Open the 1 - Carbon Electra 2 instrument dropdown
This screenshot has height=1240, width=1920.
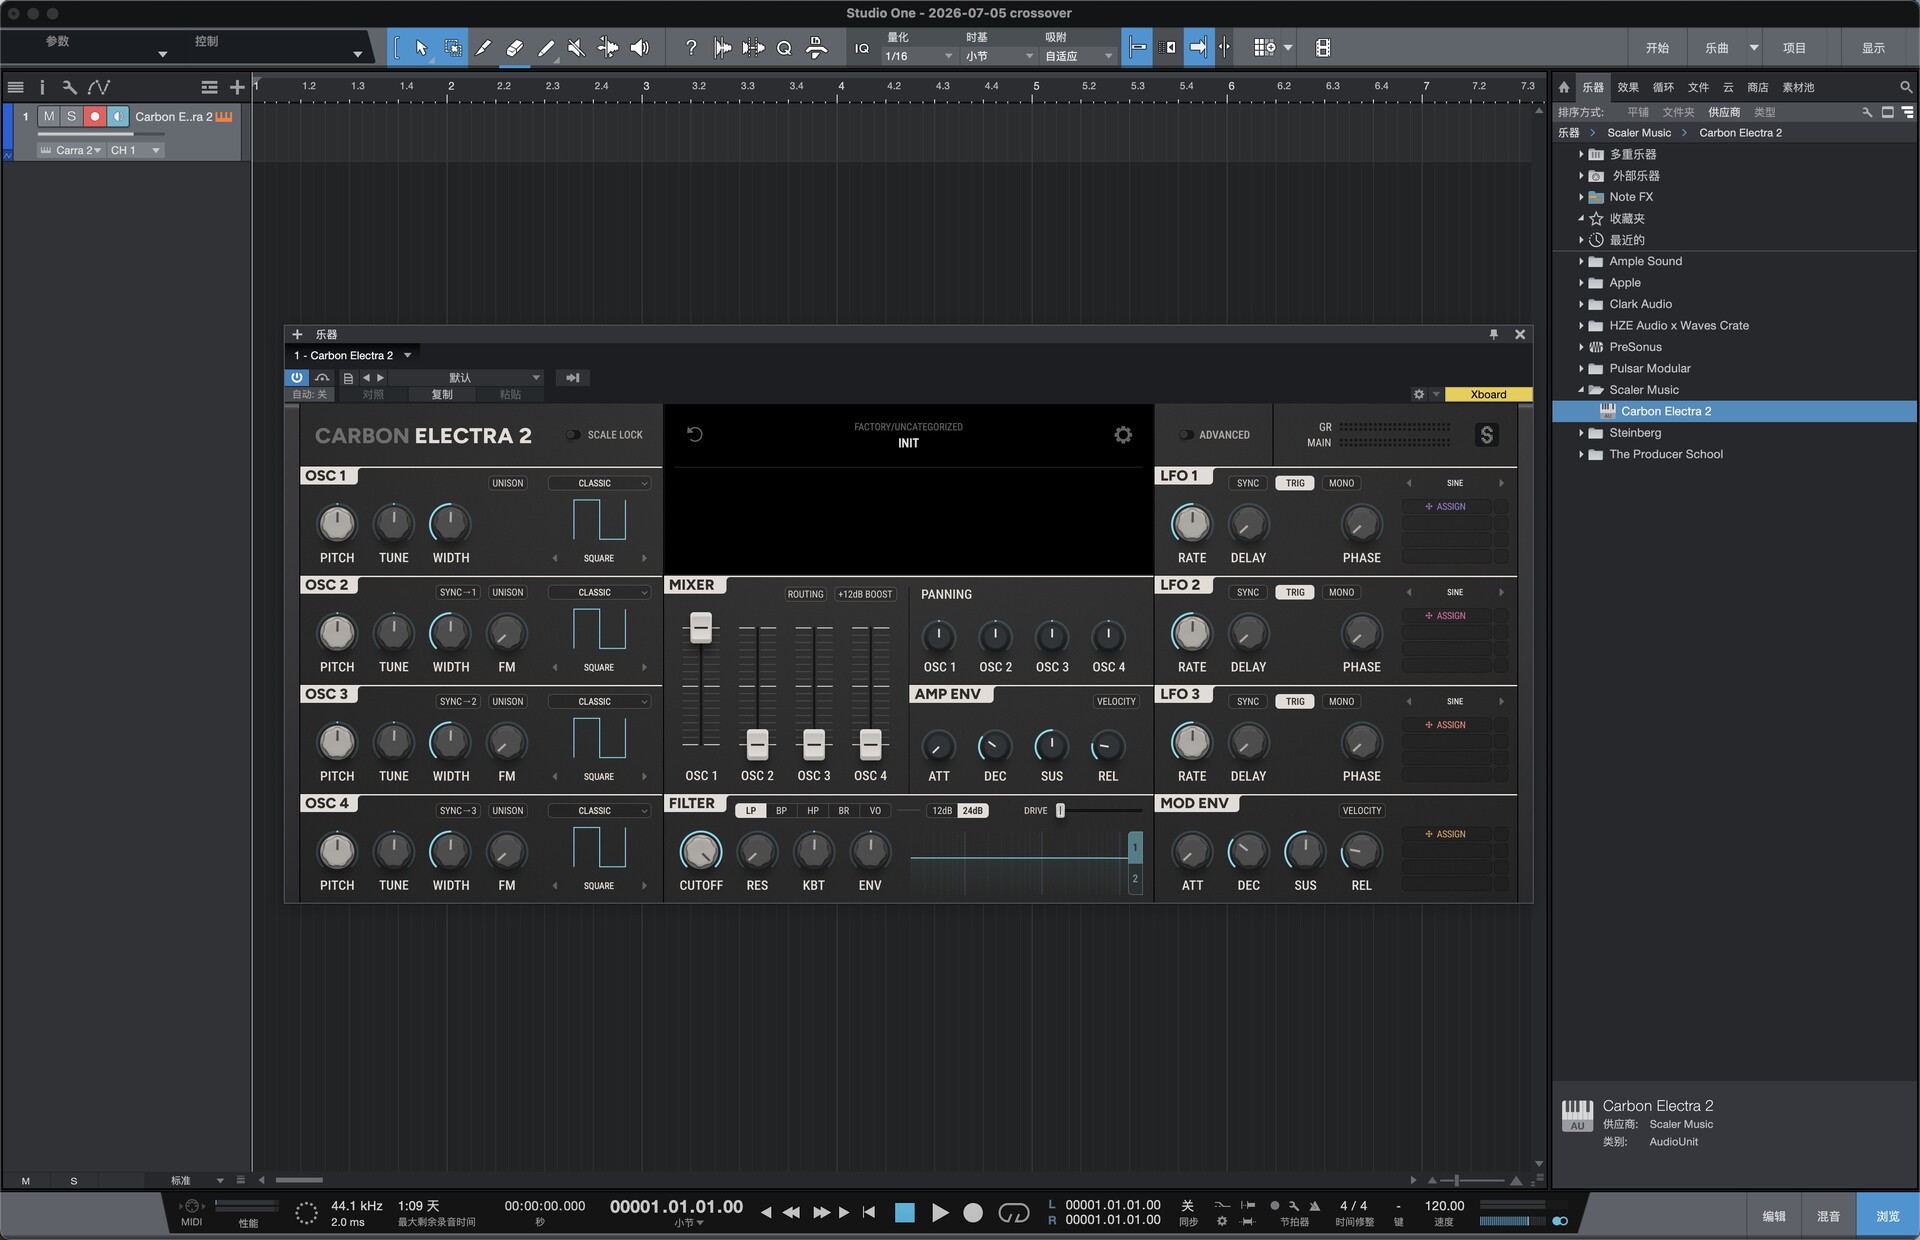(352, 355)
